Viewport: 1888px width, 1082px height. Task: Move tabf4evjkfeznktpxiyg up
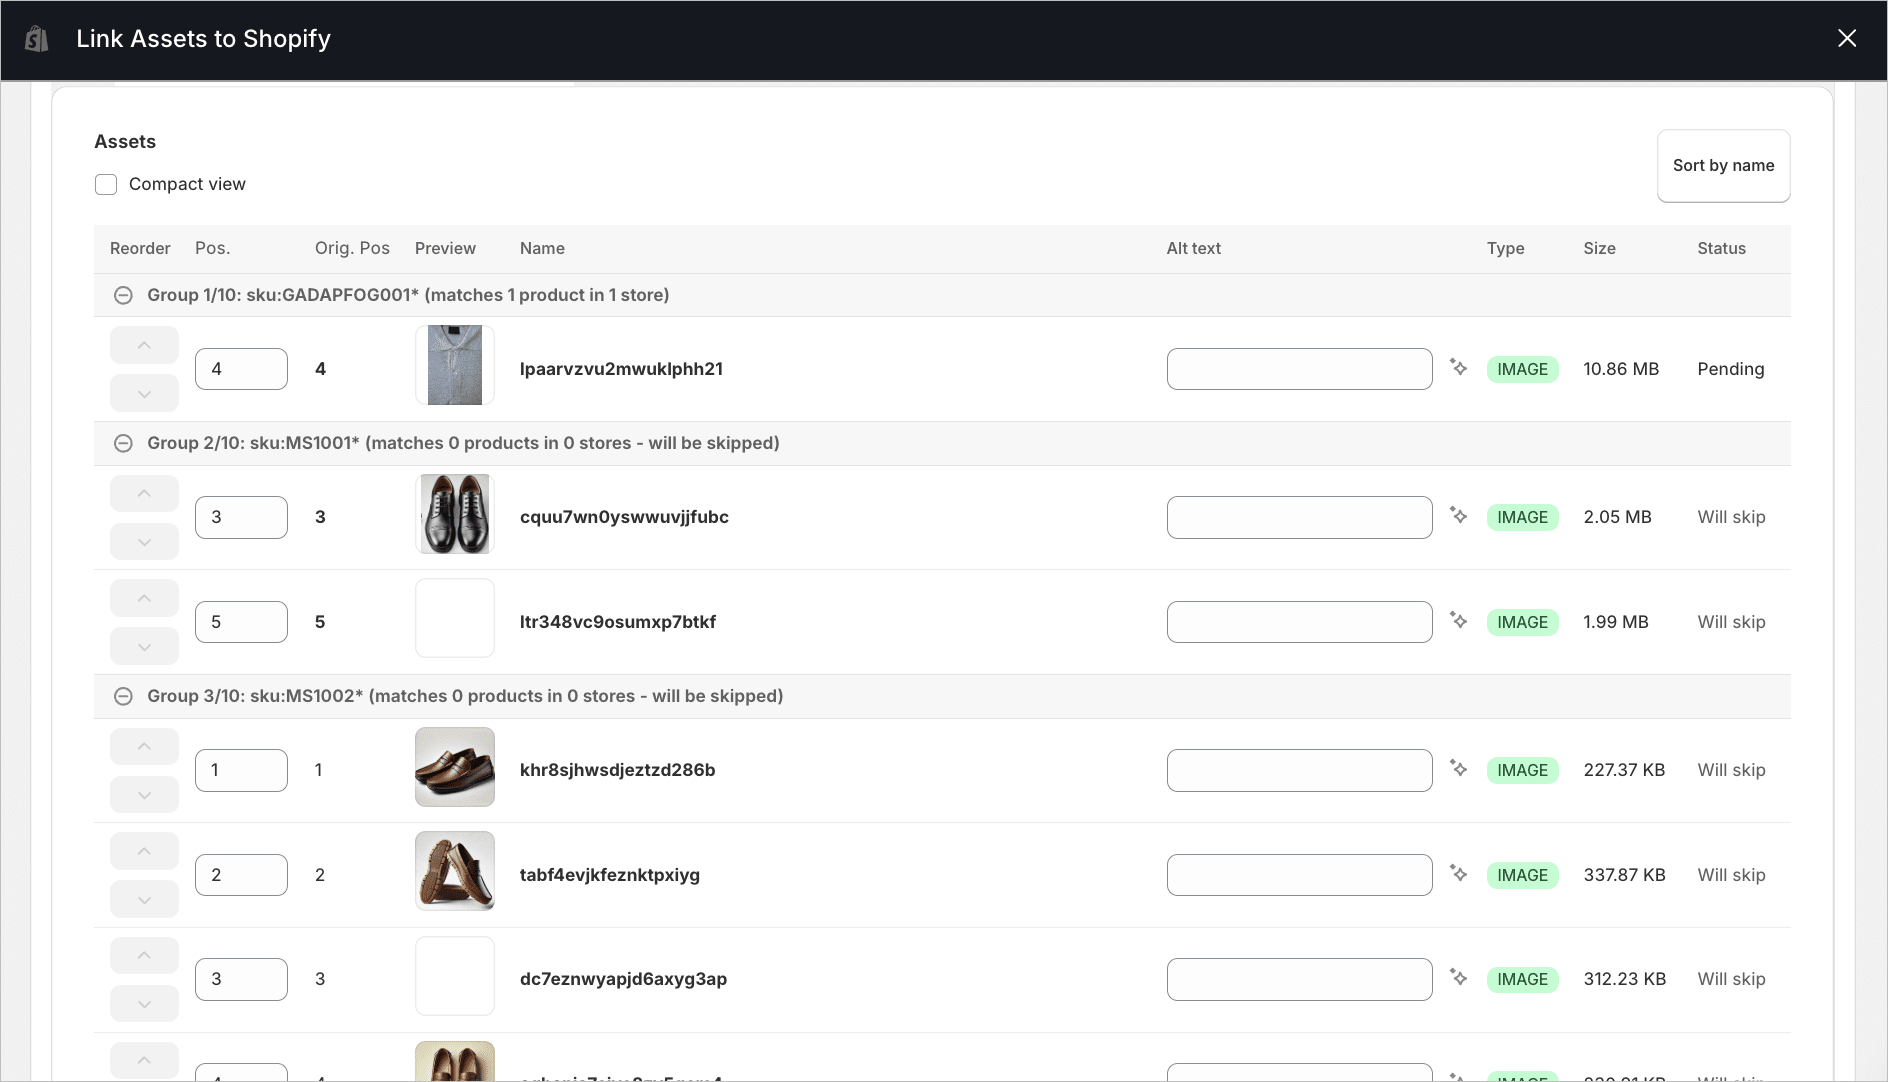[x=144, y=851]
